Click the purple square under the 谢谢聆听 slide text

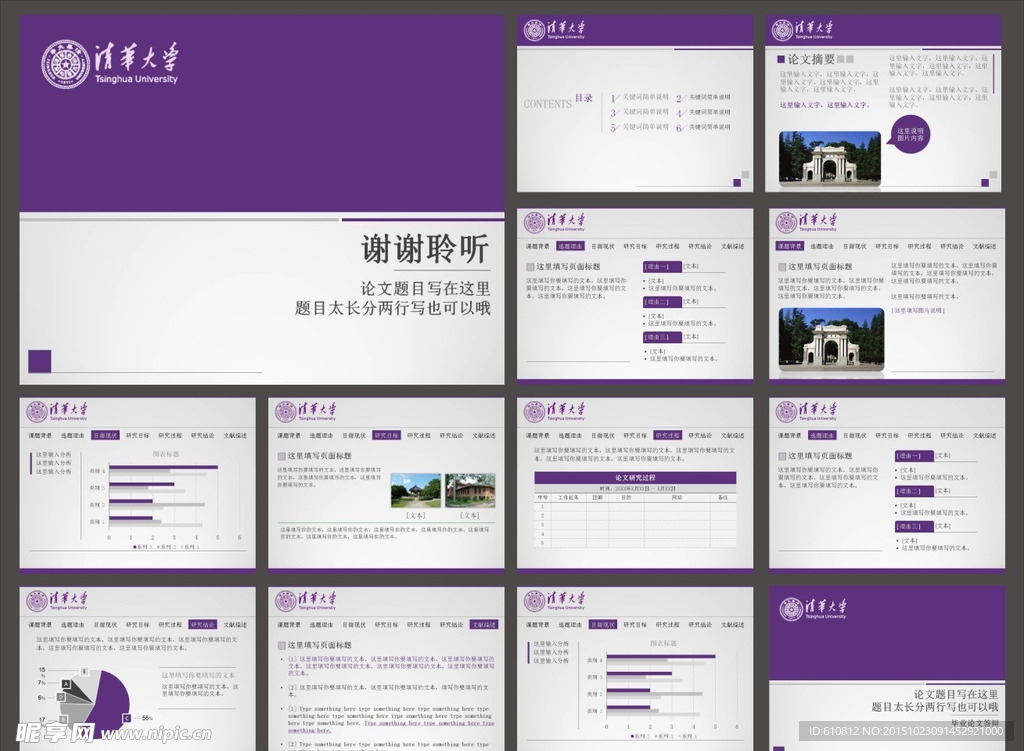pyautogui.click(x=40, y=361)
